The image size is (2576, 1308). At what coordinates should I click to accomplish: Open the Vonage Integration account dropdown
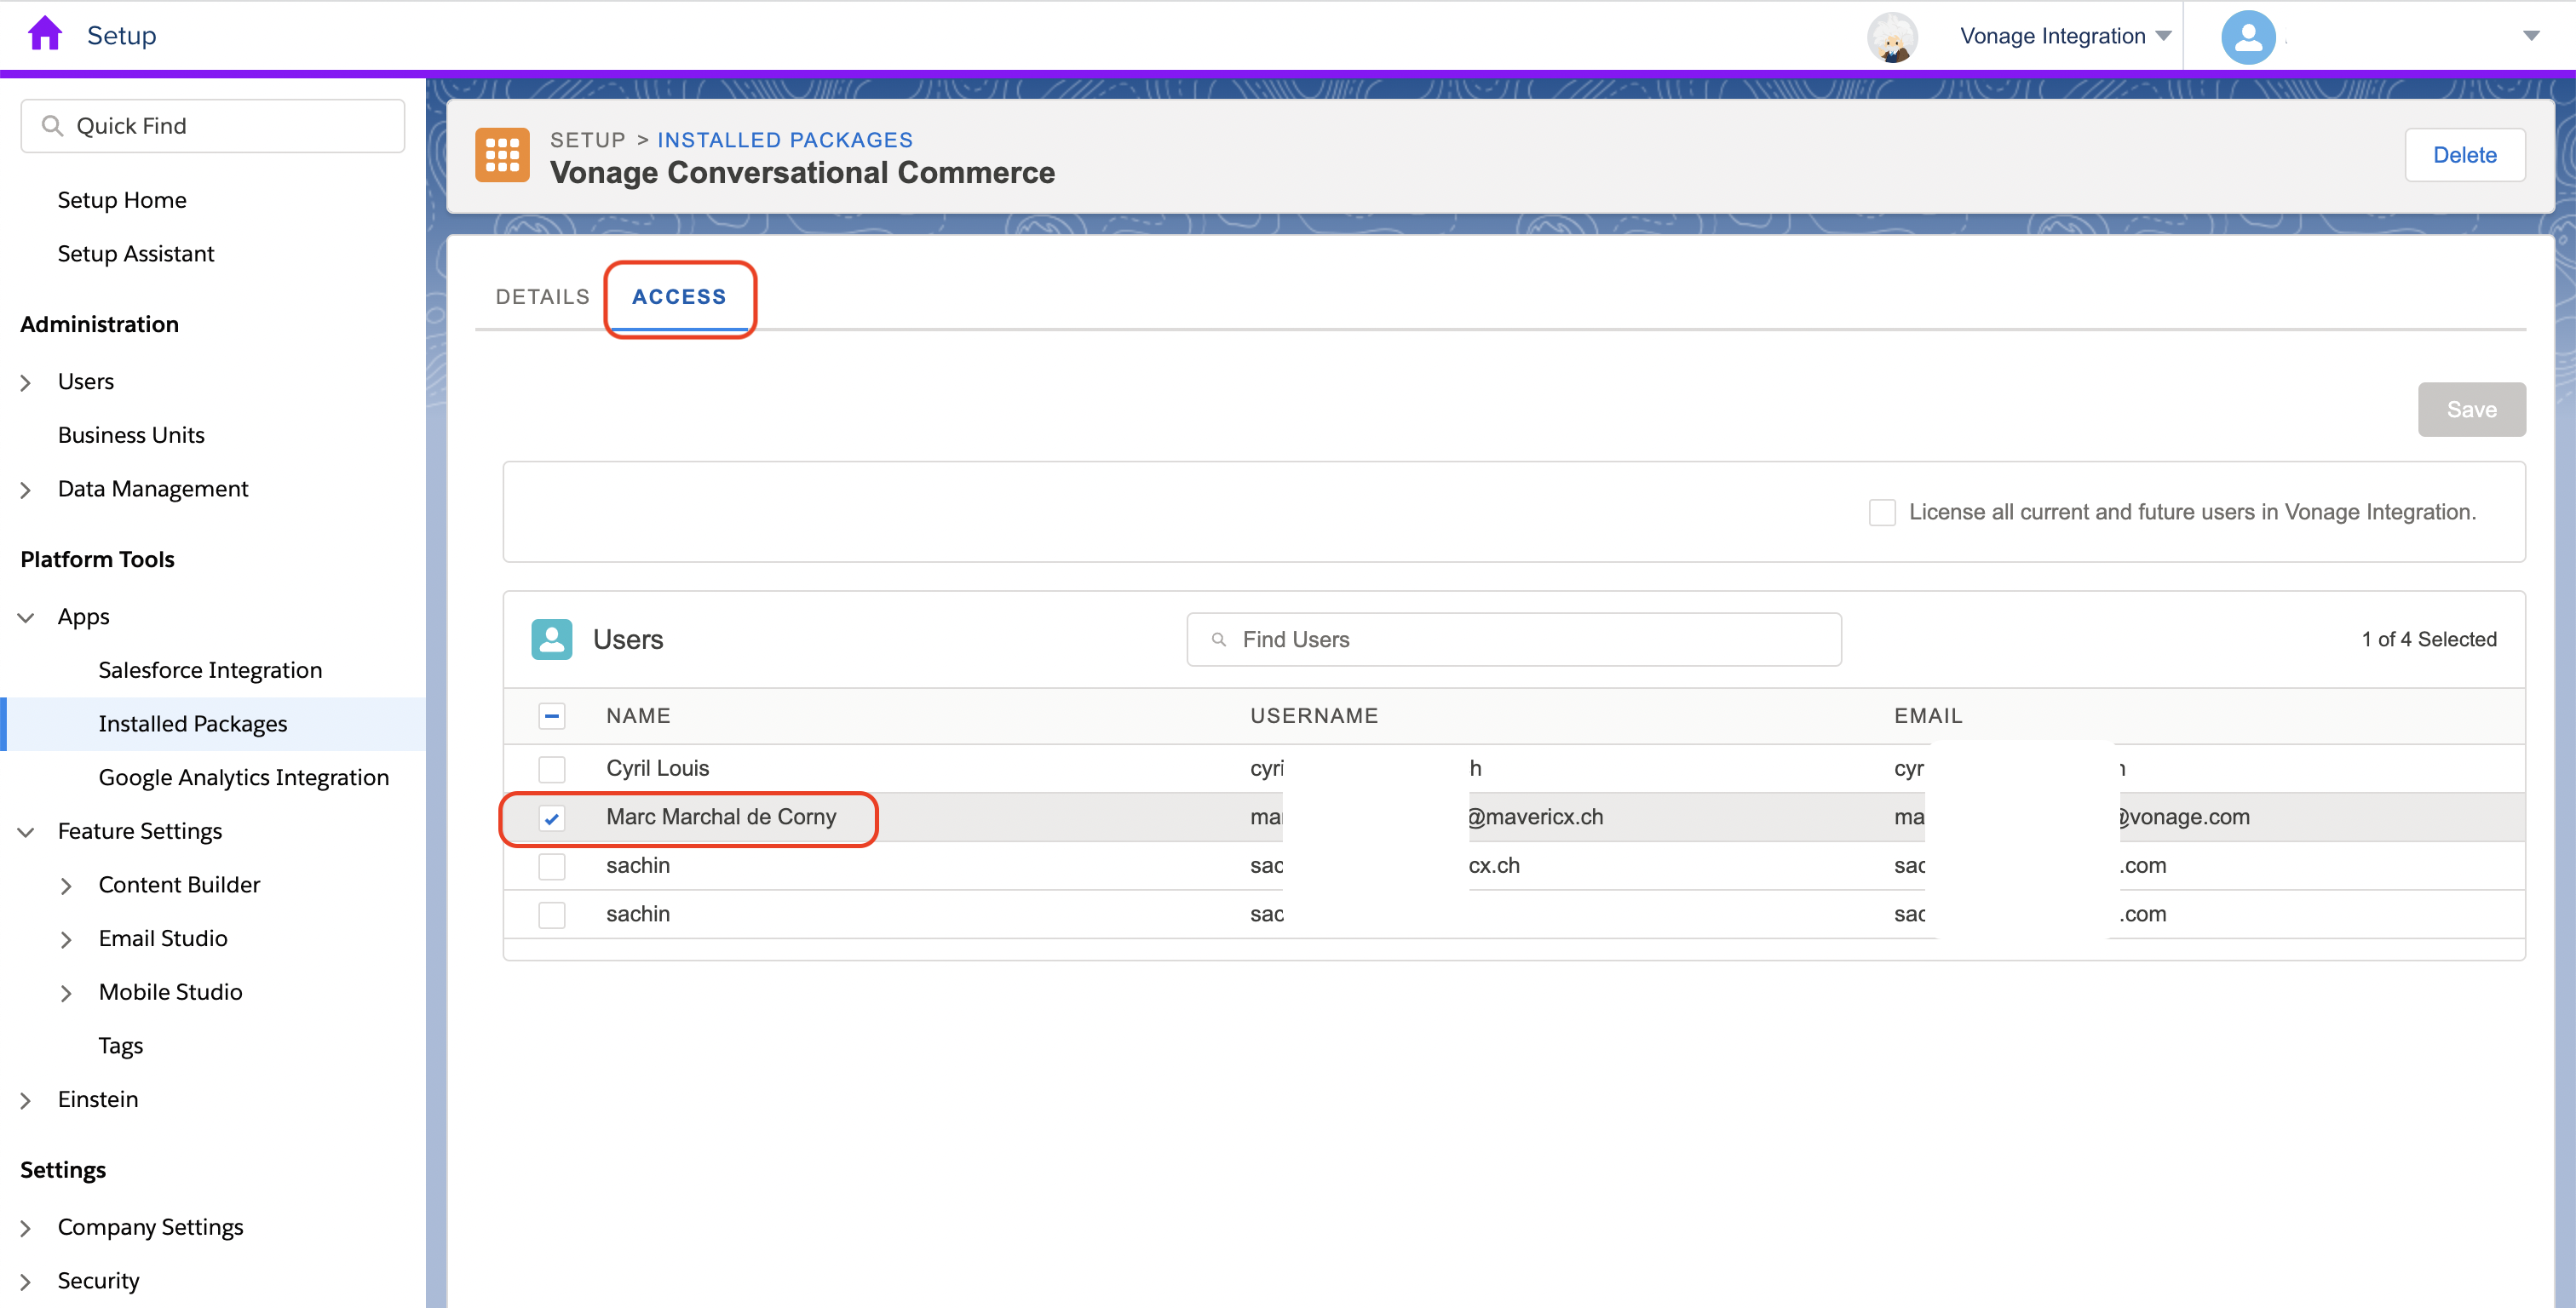pyautogui.click(x=2065, y=36)
